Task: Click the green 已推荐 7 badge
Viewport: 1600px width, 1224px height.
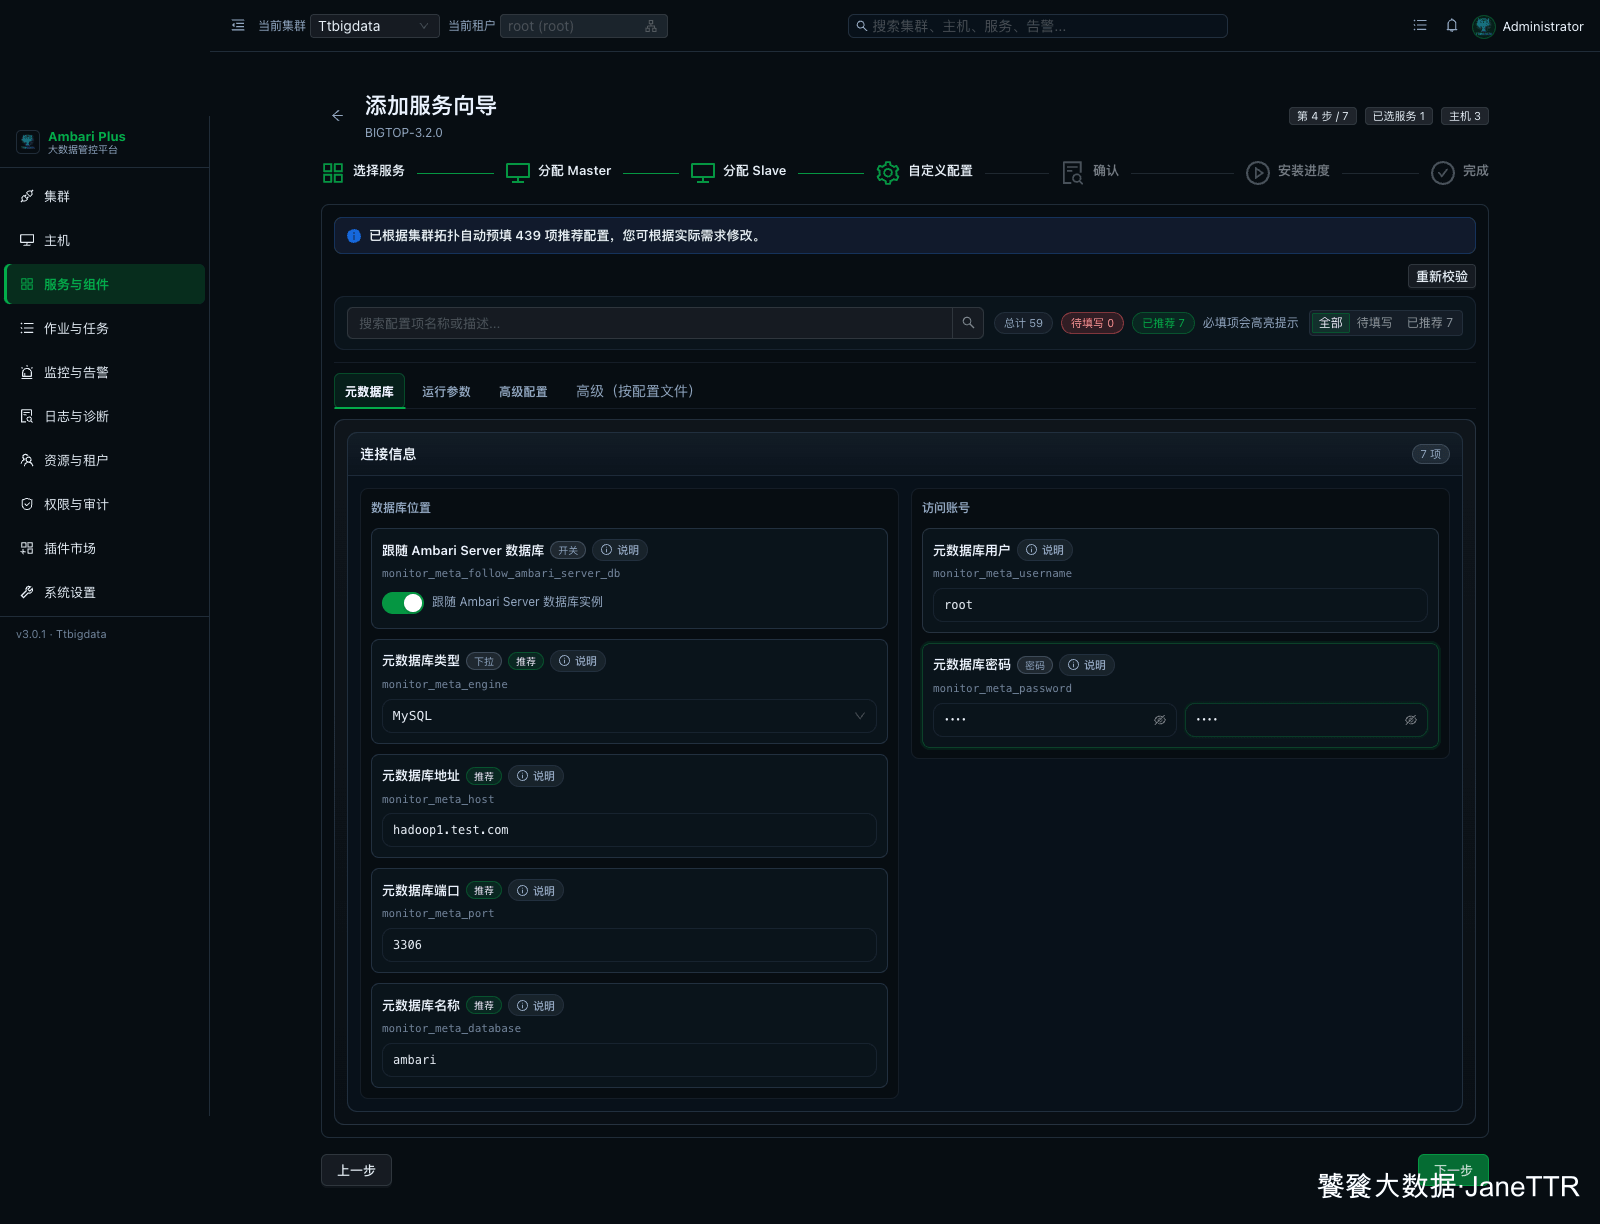Action: coord(1163,323)
